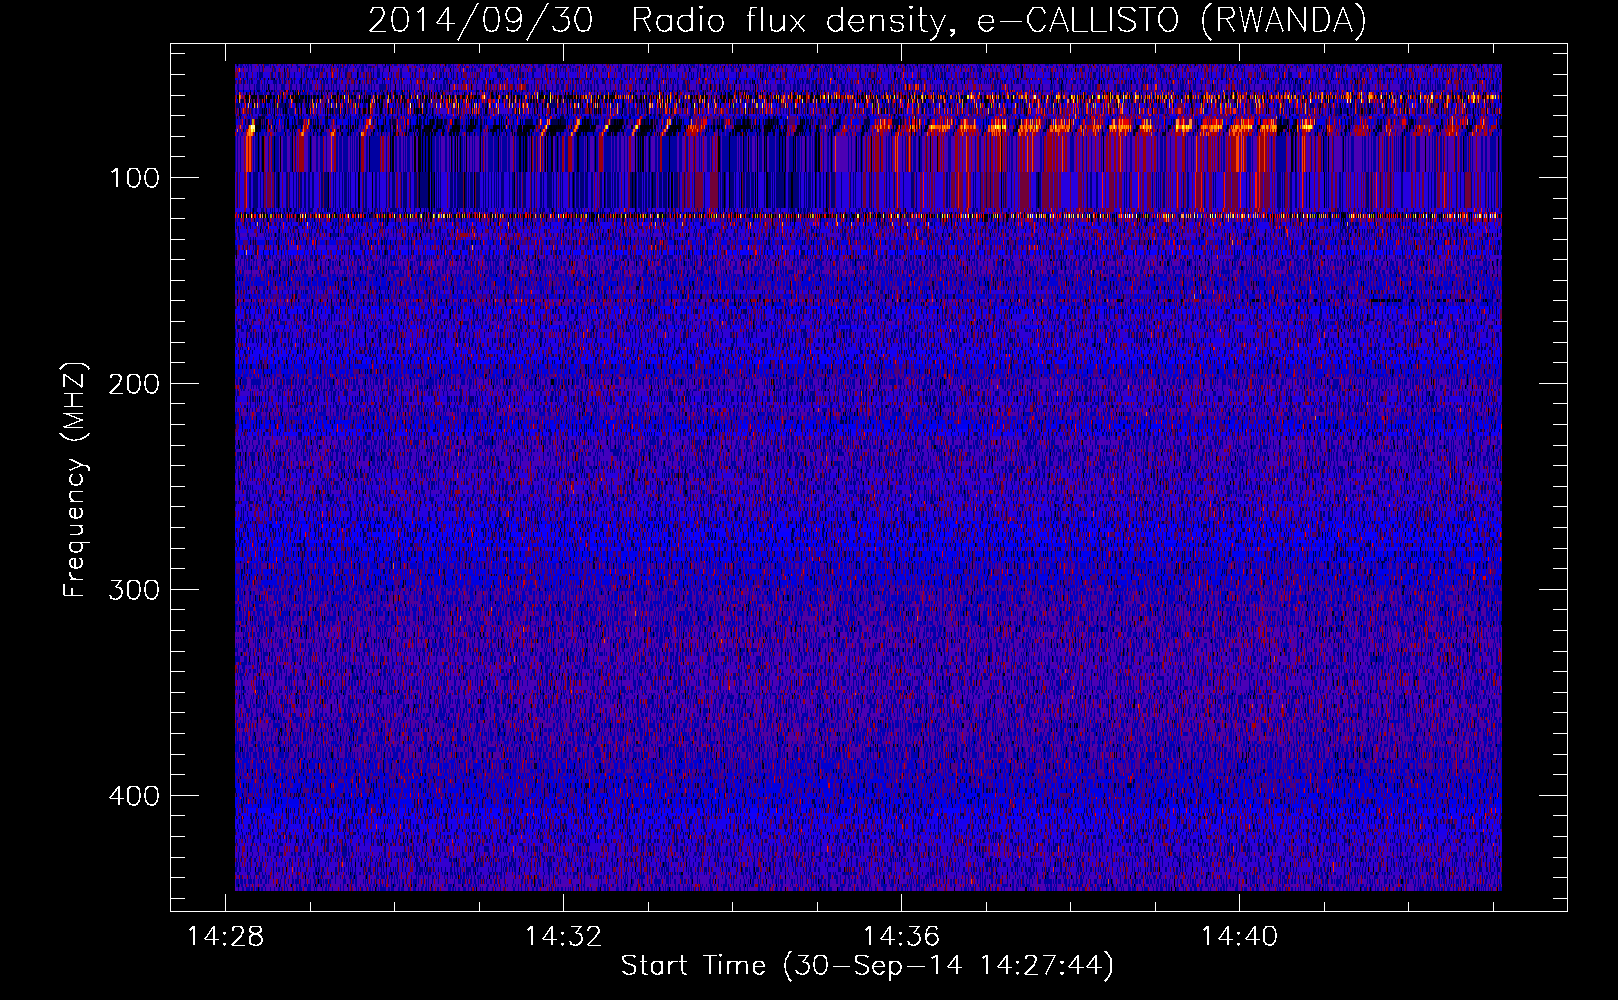Select the 200 MHz frequency axis label
The image size is (1618, 1000).
[135, 384]
